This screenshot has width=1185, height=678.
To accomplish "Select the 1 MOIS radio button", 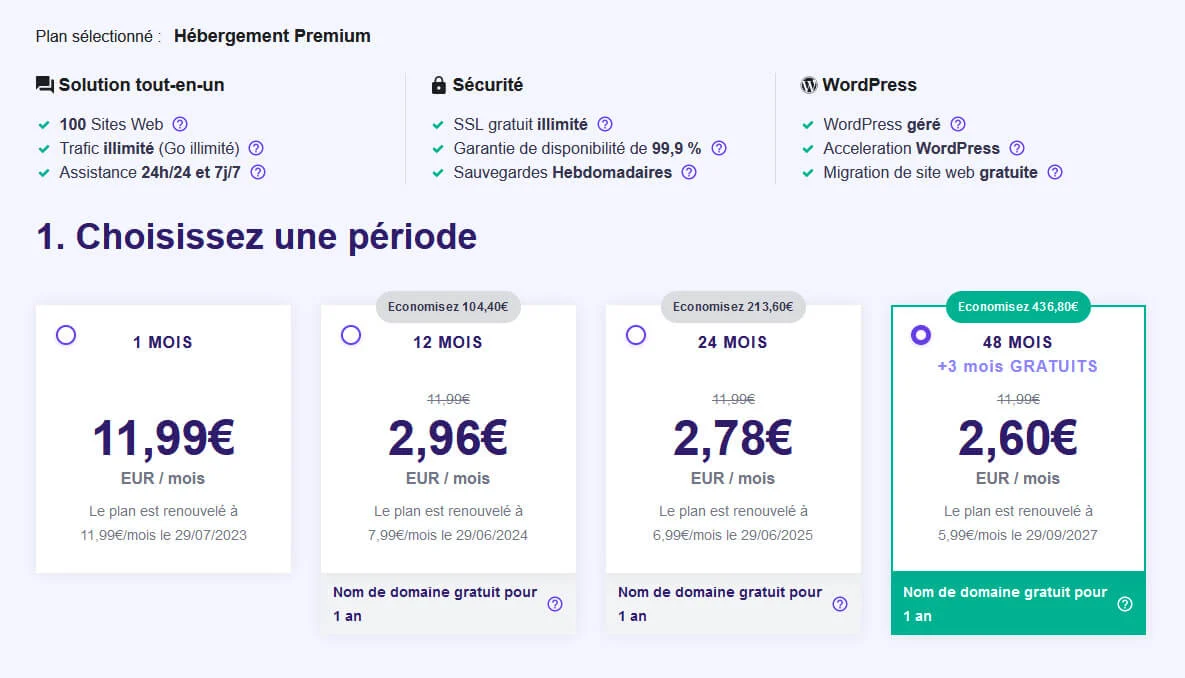I will 66,335.
